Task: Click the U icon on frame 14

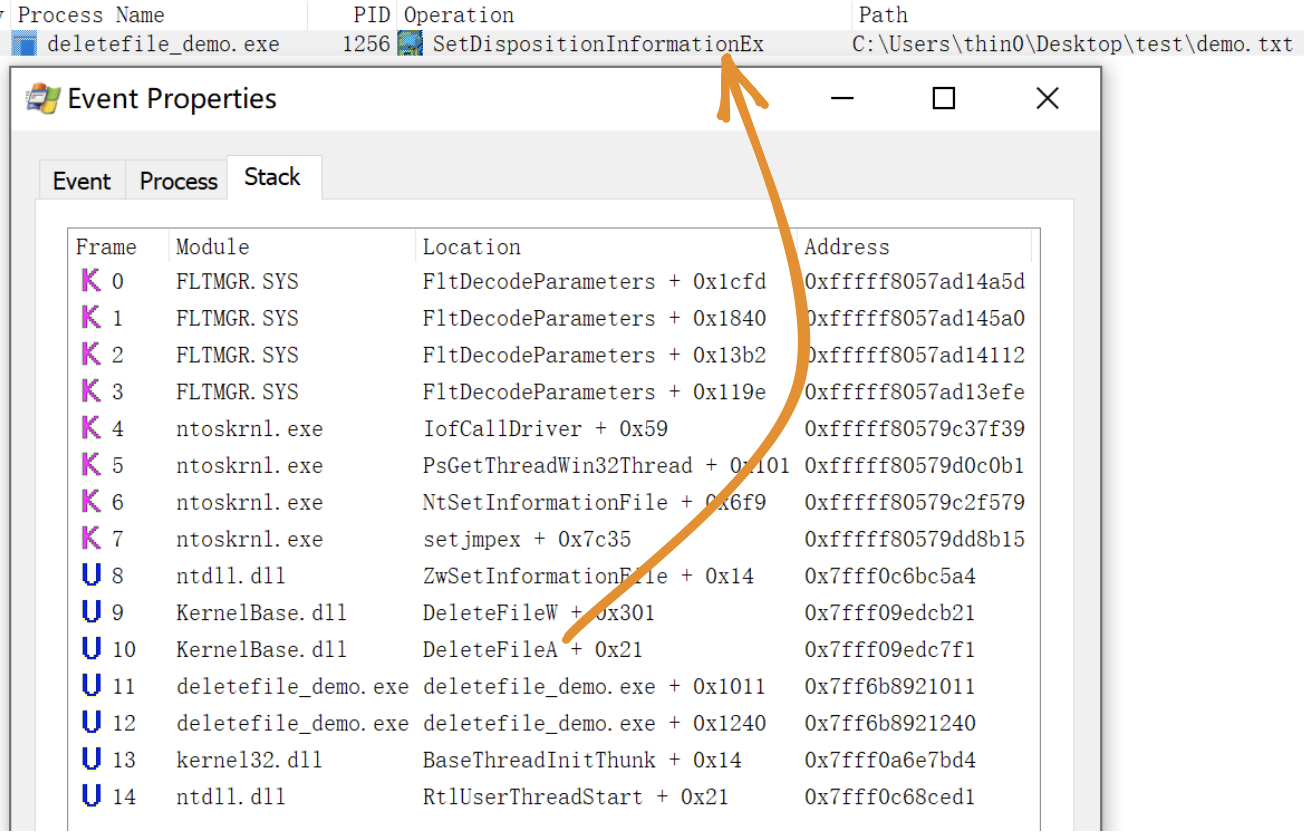Action: tap(91, 797)
